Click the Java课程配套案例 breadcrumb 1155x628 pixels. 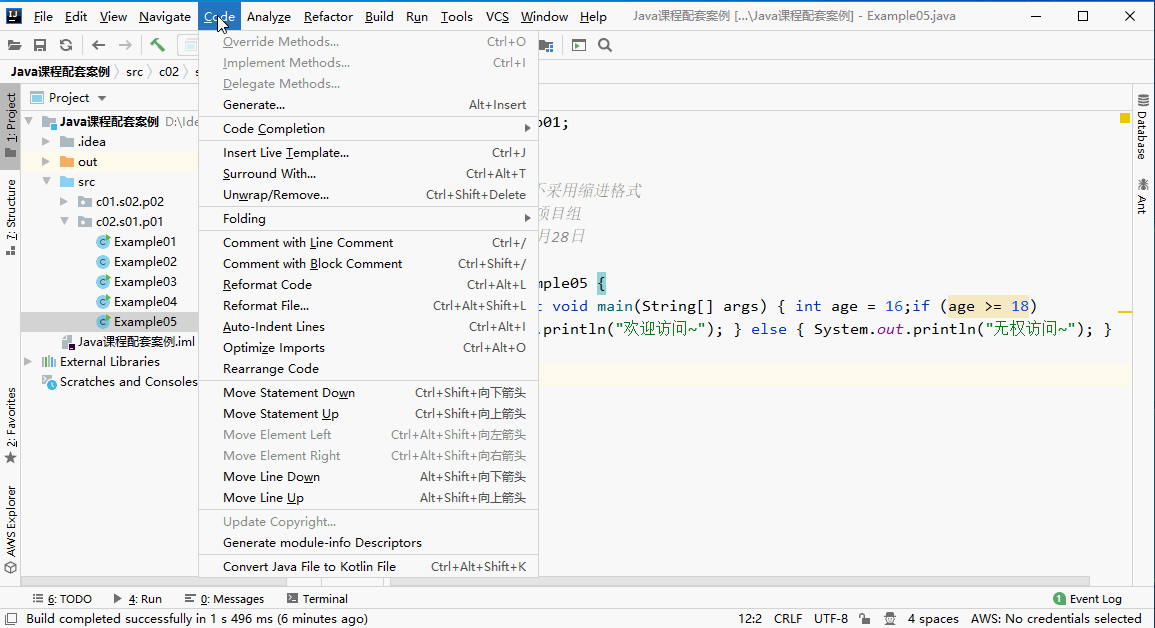tap(60, 71)
